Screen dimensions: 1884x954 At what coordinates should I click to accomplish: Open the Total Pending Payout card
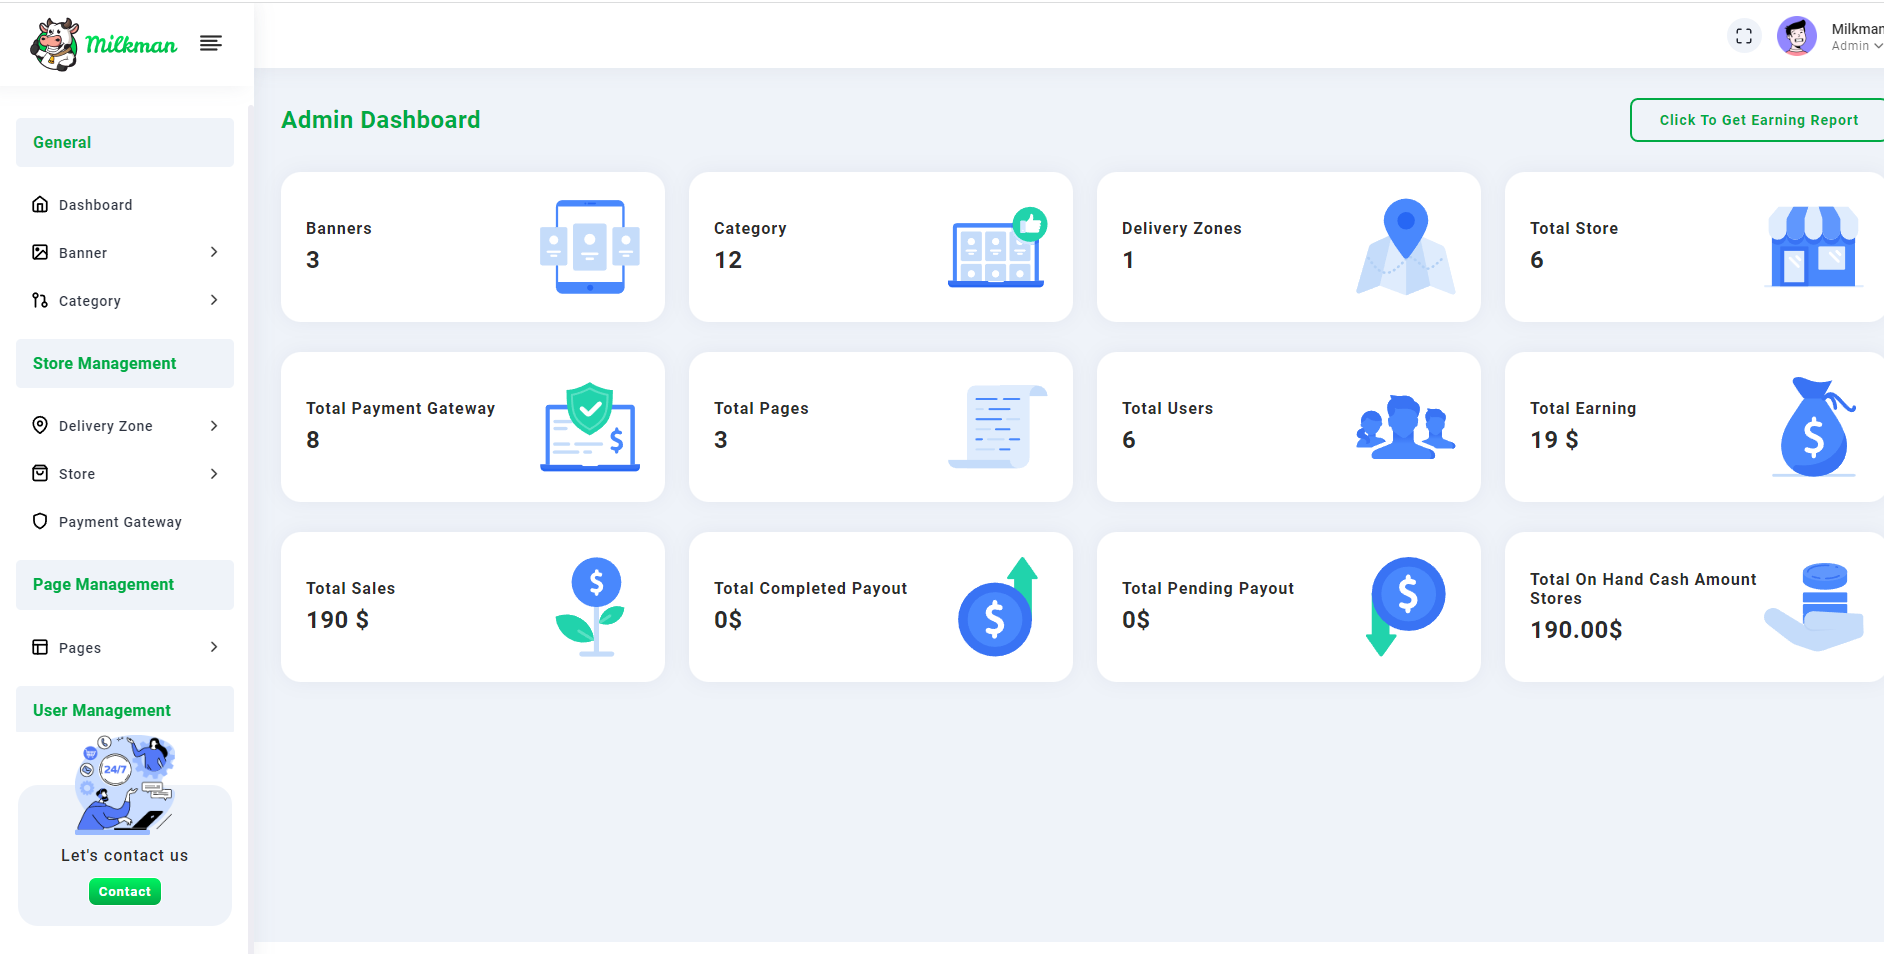[x=1288, y=607]
